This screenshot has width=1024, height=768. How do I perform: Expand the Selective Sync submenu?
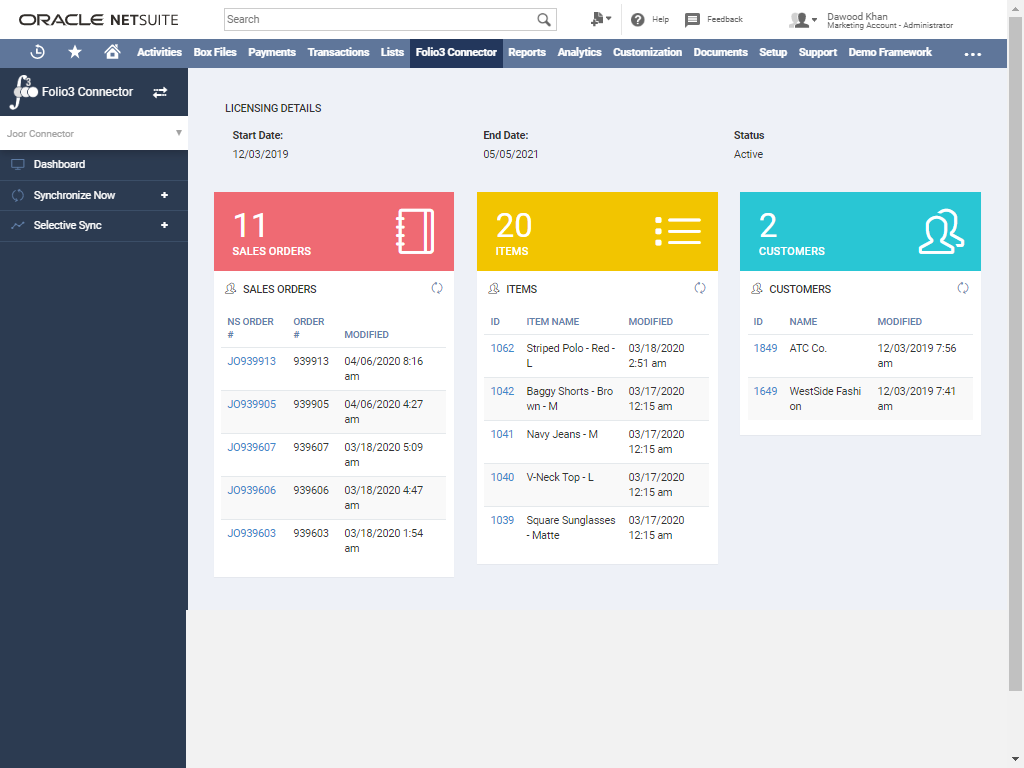165,225
